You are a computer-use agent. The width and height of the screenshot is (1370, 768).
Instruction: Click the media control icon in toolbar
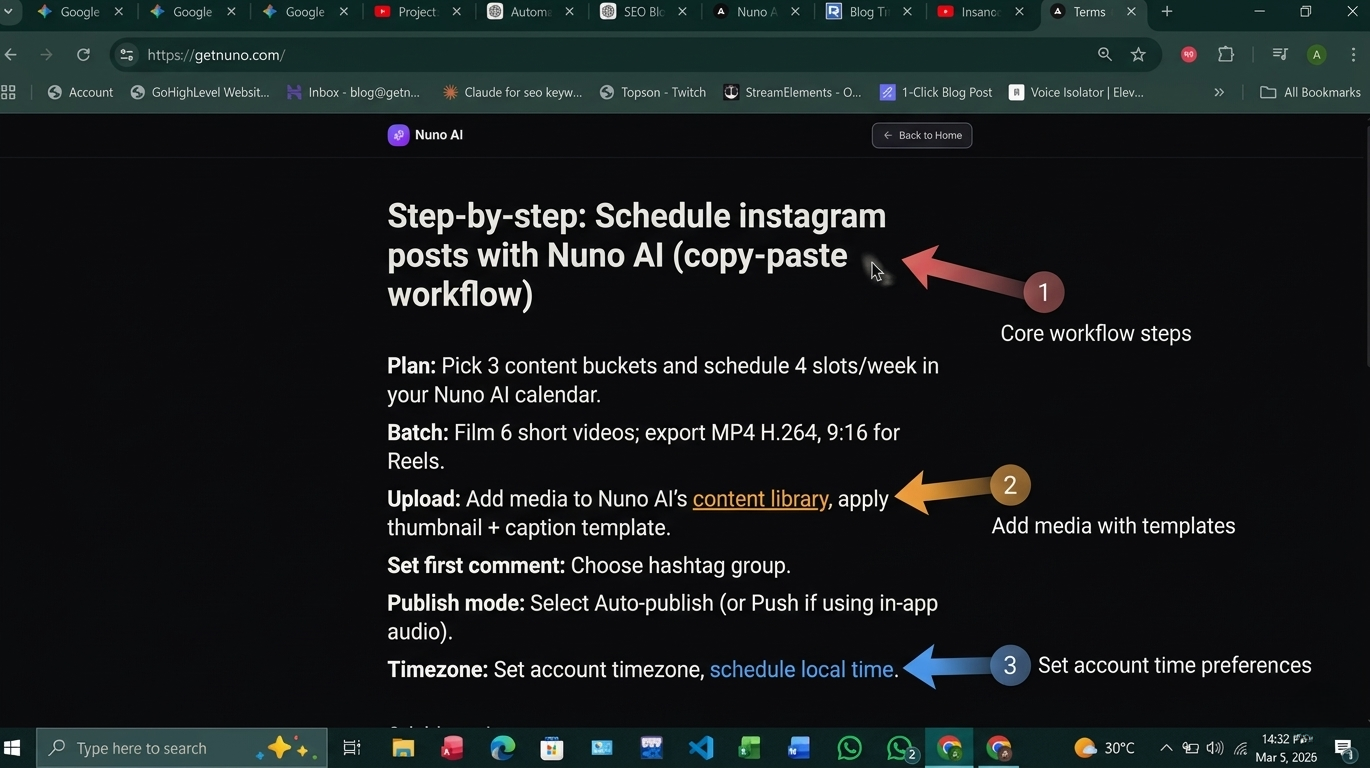1280,55
